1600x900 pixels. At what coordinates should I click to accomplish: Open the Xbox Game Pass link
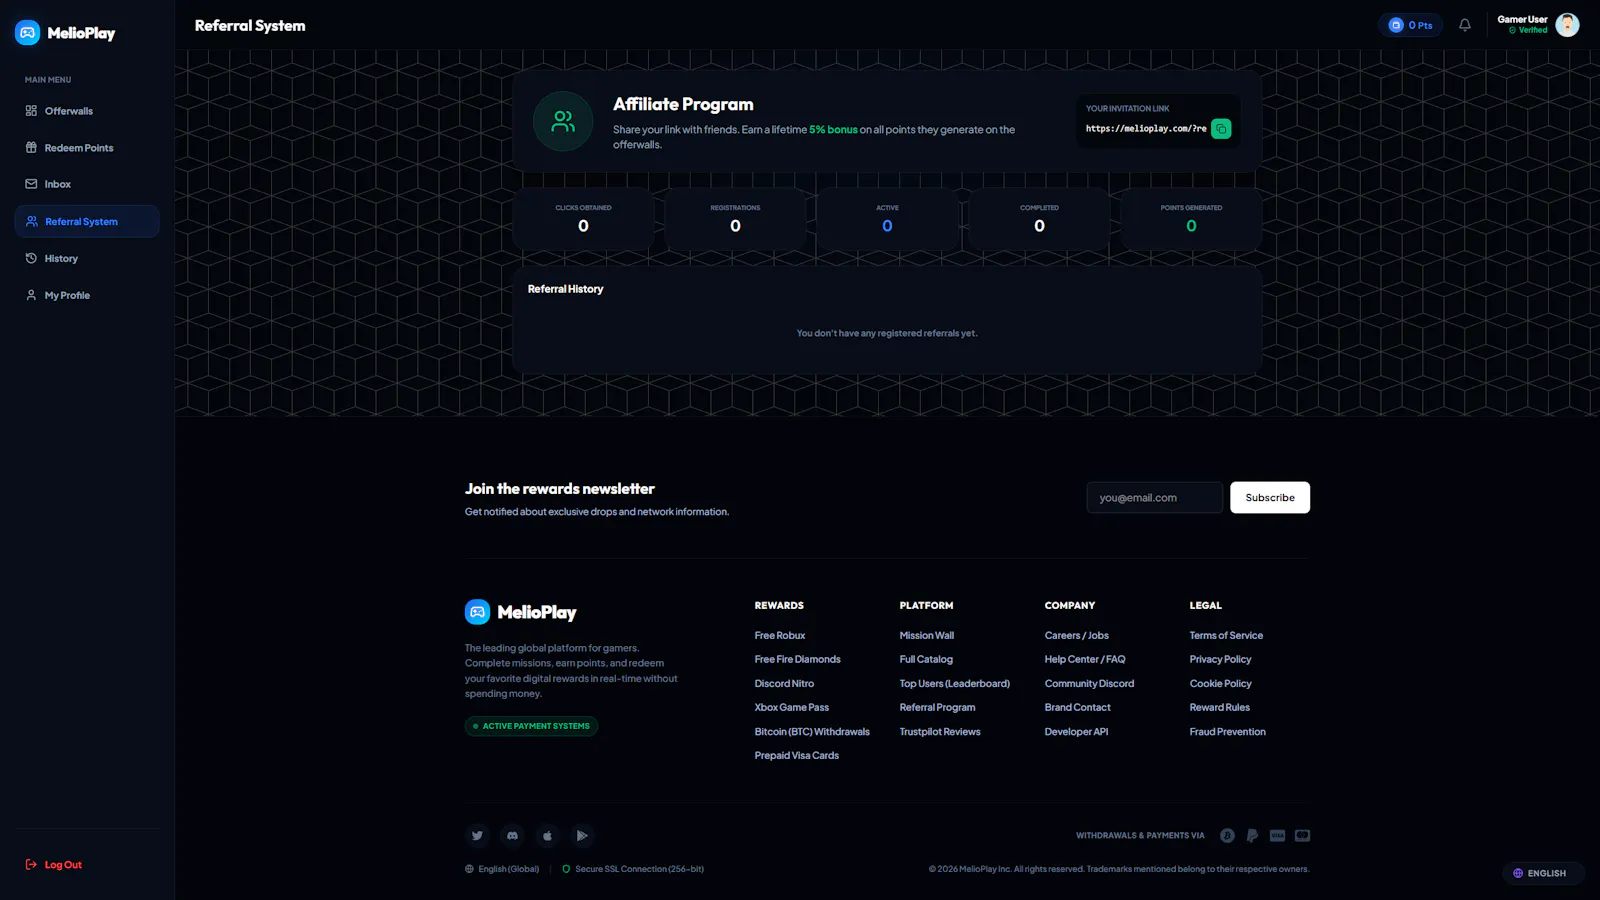tap(791, 708)
